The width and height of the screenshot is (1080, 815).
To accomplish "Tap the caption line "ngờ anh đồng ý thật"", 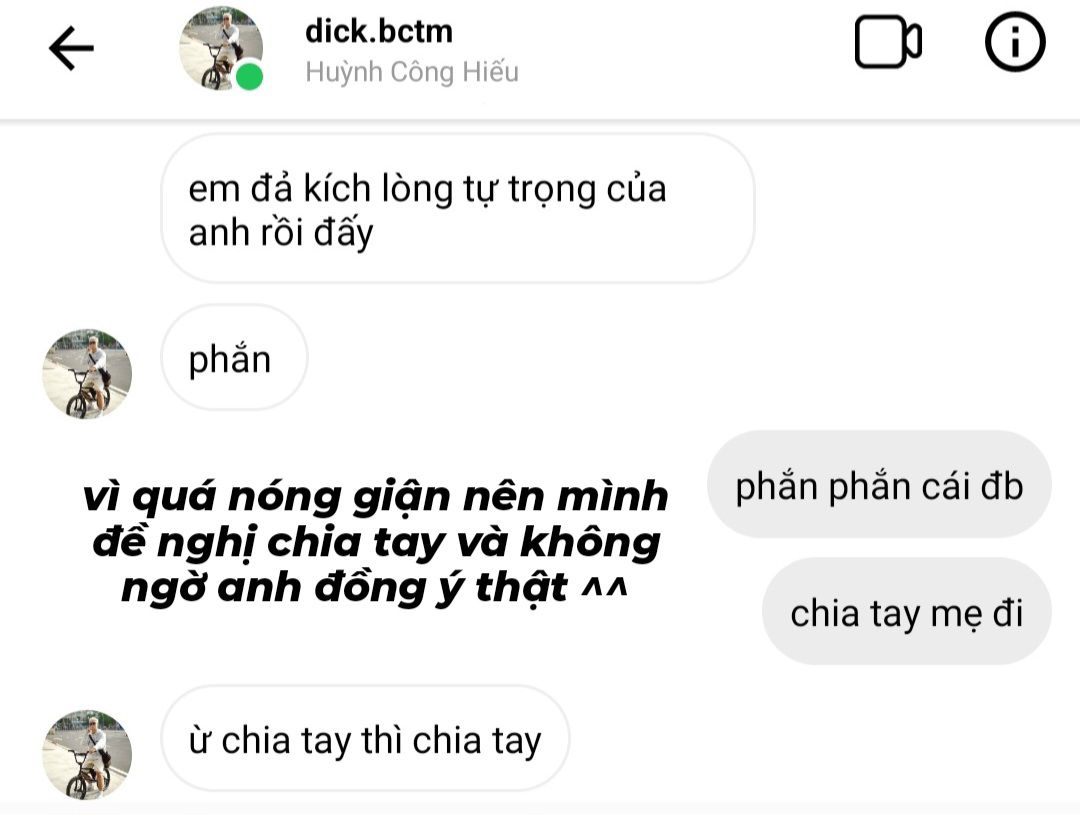I will coord(374,588).
